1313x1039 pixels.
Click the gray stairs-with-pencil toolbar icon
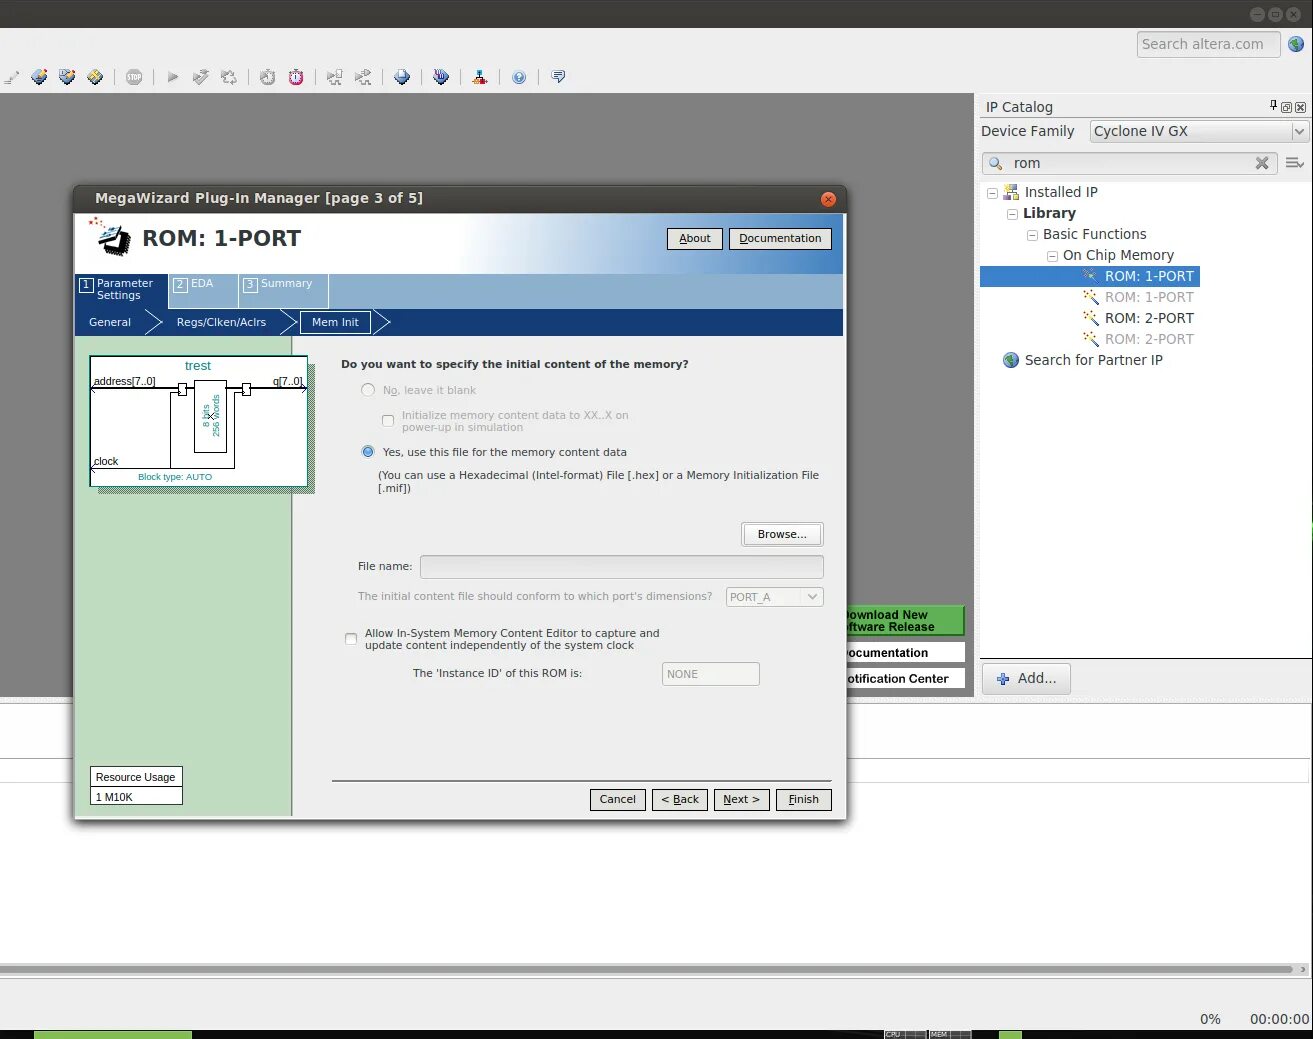coord(11,77)
